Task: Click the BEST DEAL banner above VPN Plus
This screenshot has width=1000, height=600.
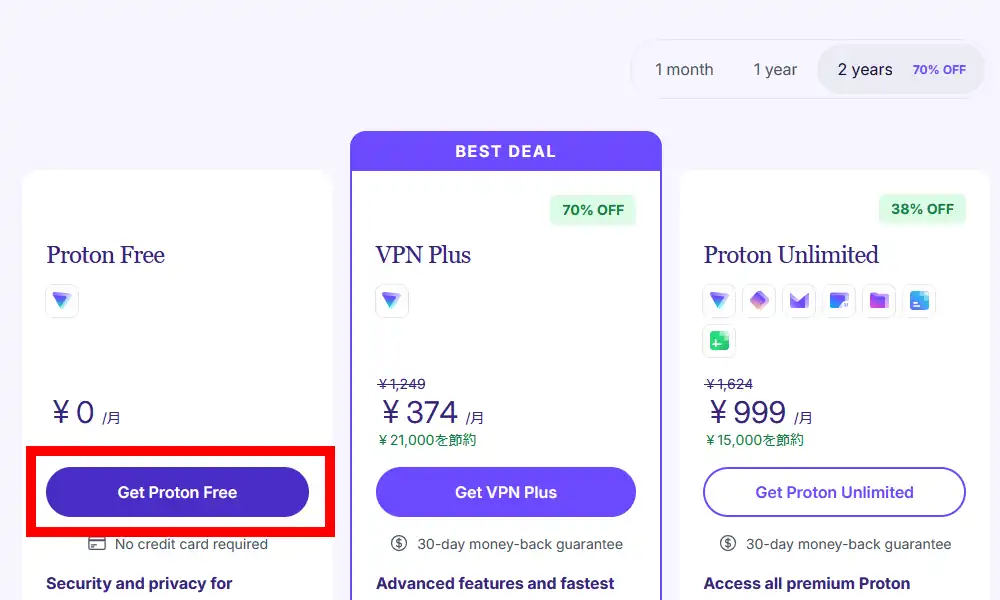Action: [505, 152]
